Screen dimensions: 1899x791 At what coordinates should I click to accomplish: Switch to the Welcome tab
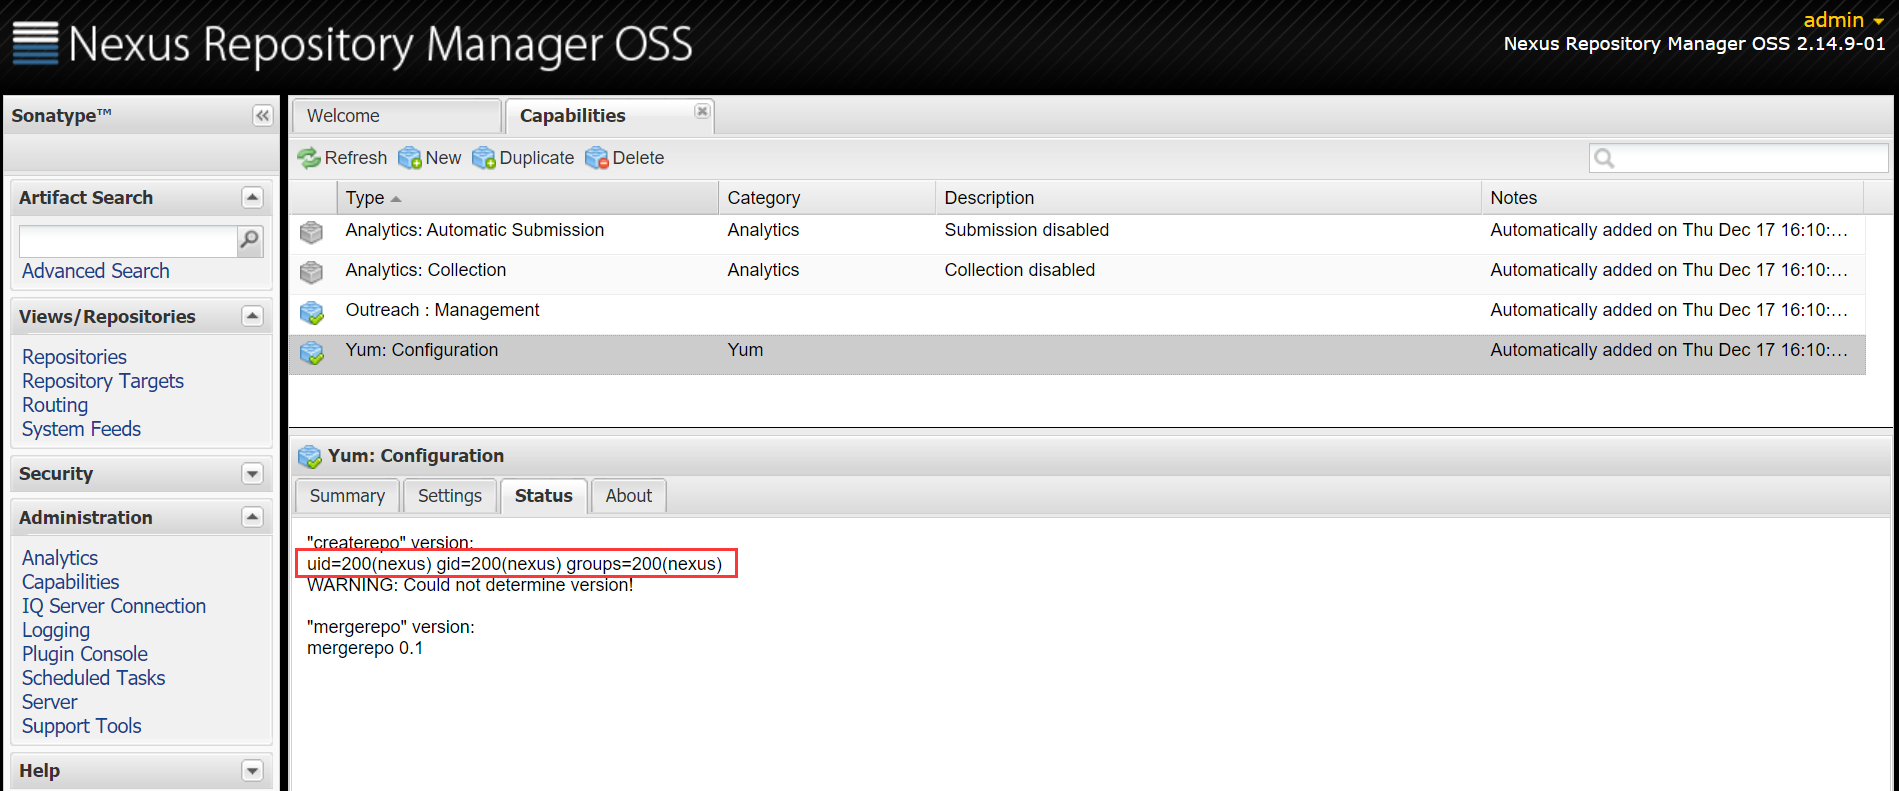(x=396, y=116)
